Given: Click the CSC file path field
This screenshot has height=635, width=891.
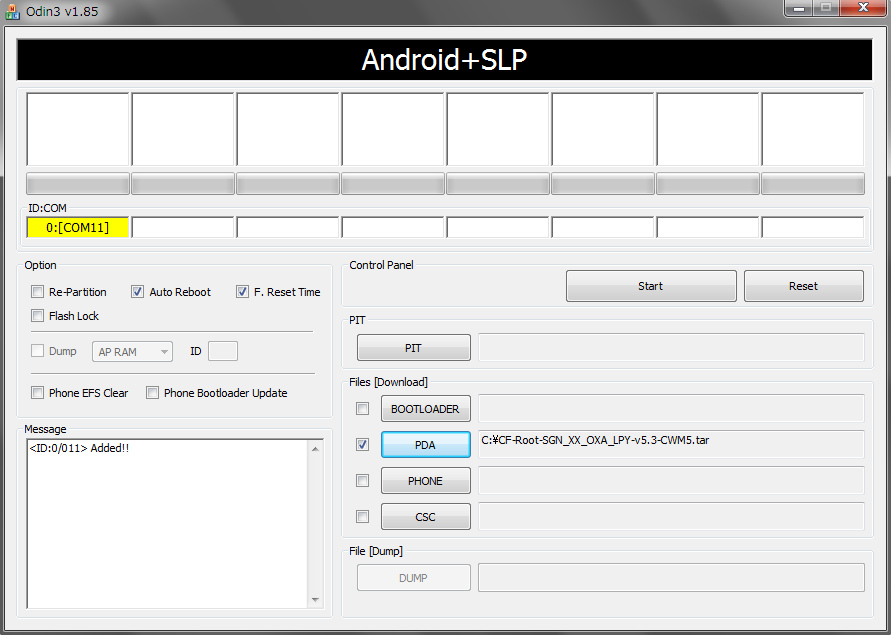Looking at the screenshot, I should tap(671, 516).
